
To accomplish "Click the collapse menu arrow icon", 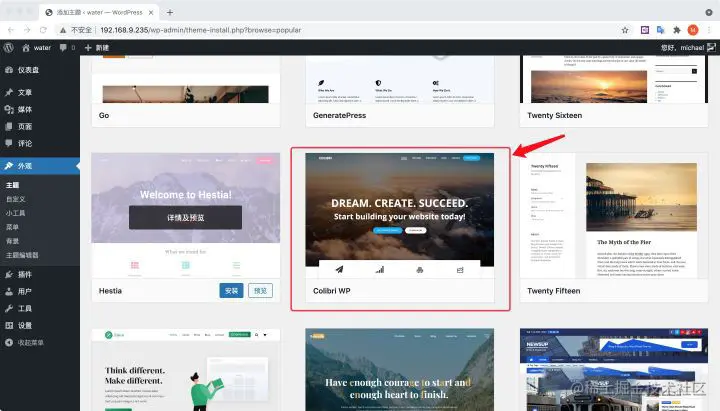I will [x=9, y=342].
